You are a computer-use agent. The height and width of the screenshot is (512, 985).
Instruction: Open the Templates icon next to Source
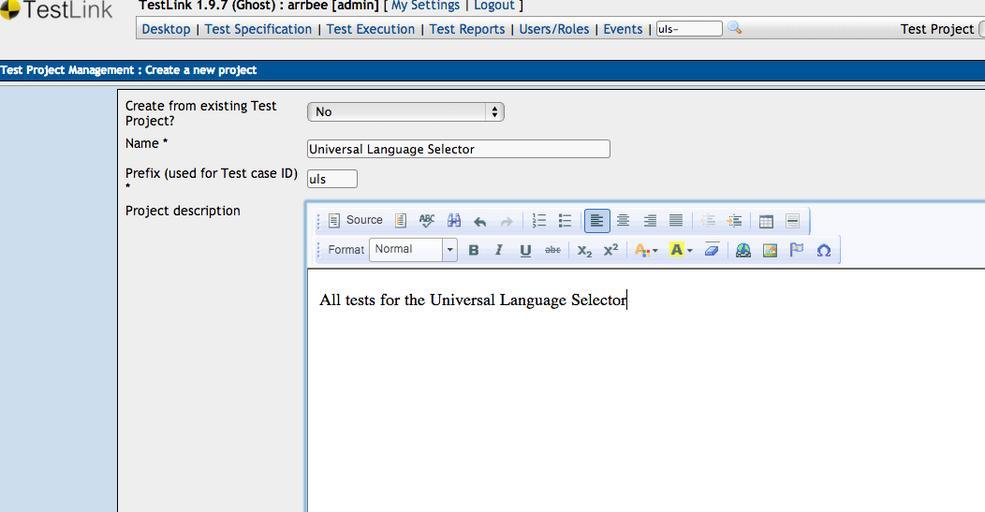pyautogui.click(x=401, y=221)
